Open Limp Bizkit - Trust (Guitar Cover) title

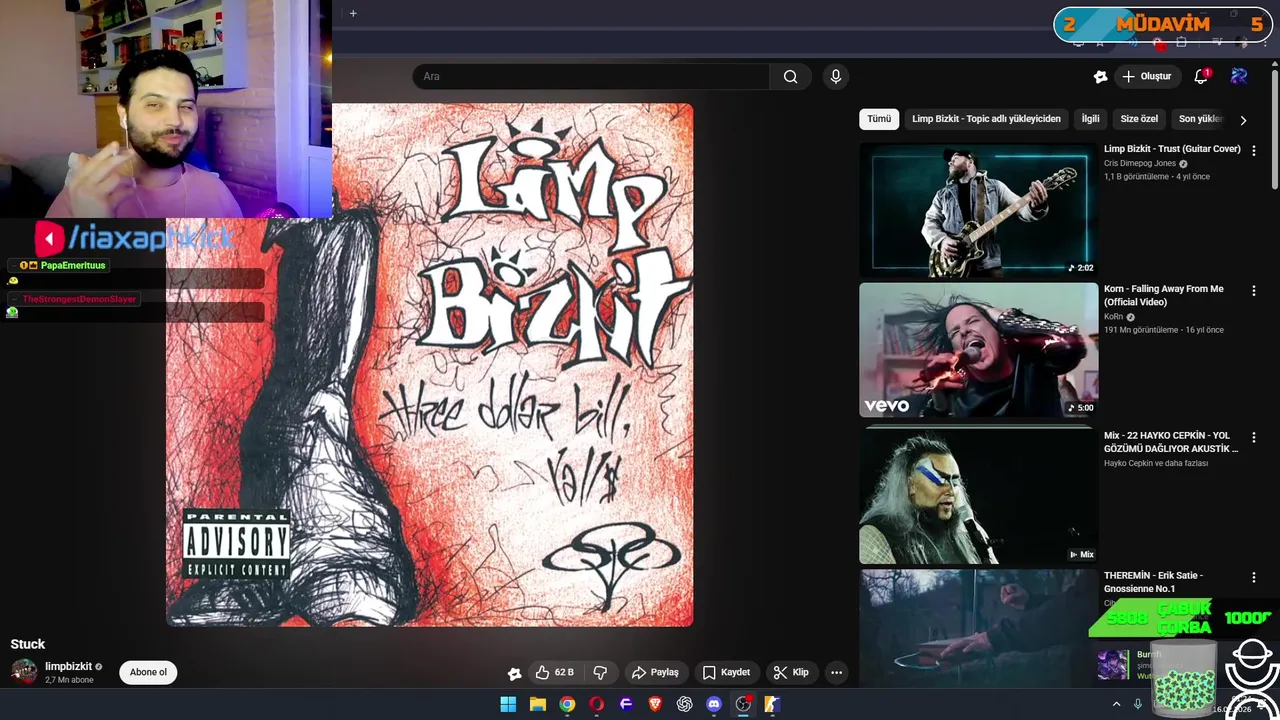point(1172,149)
